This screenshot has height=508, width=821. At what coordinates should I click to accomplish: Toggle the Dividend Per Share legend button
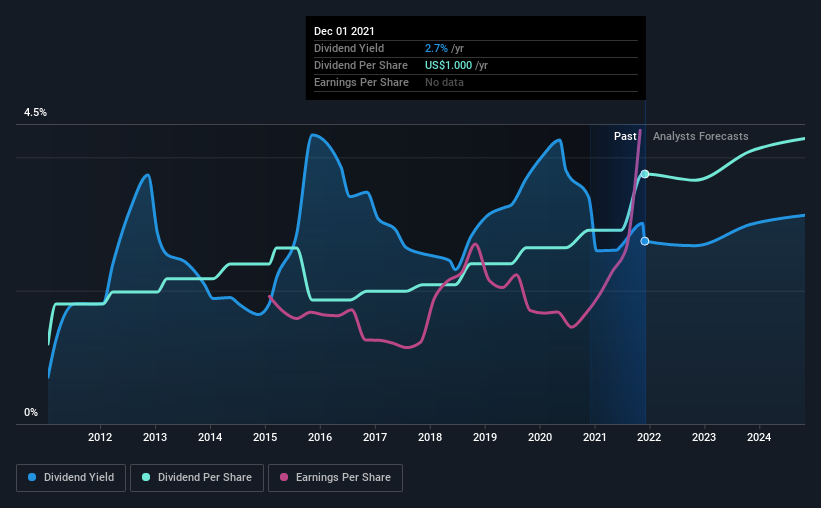(x=197, y=478)
